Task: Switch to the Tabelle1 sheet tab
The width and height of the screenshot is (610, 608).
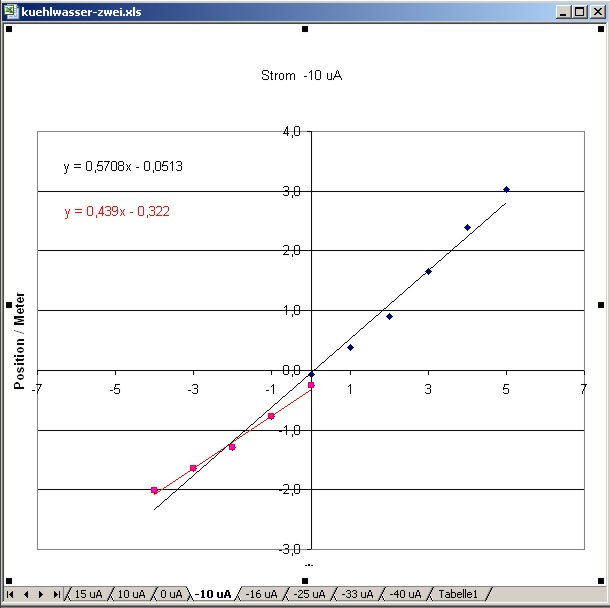Action: click(x=458, y=594)
